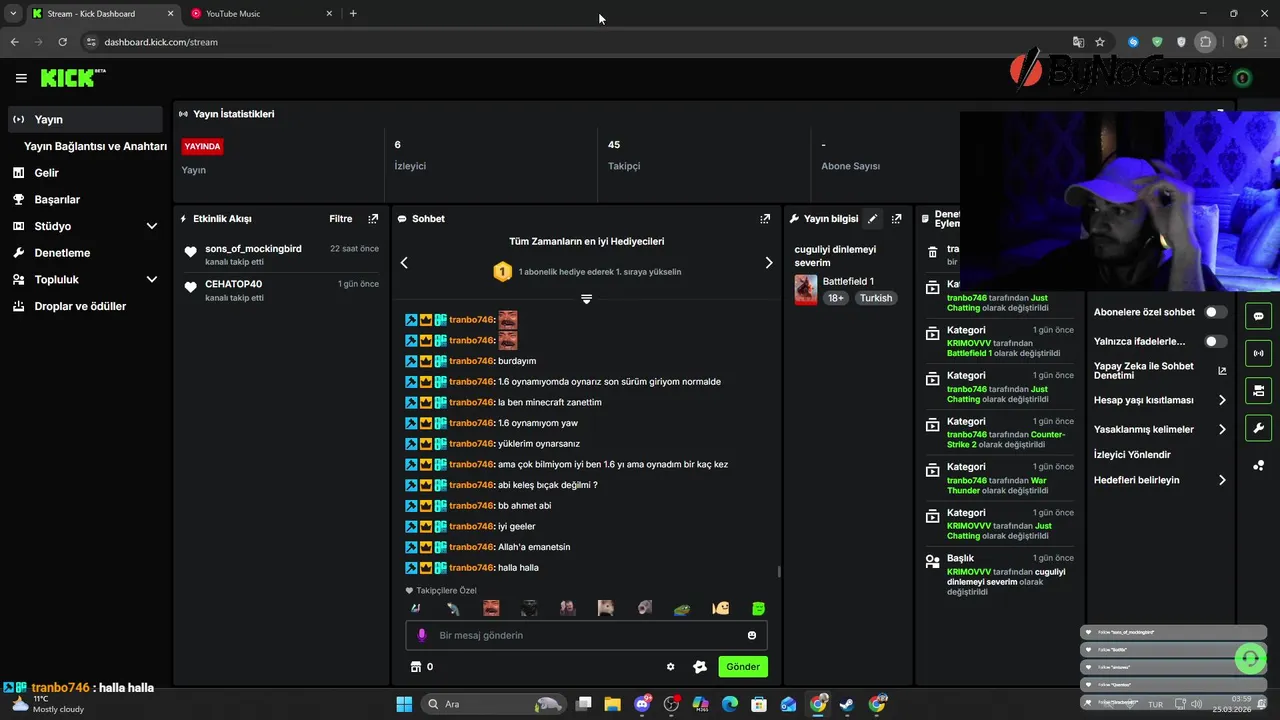Open Steam from taskbar
Screen dimensions: 1280x720
tap(847, 704)
